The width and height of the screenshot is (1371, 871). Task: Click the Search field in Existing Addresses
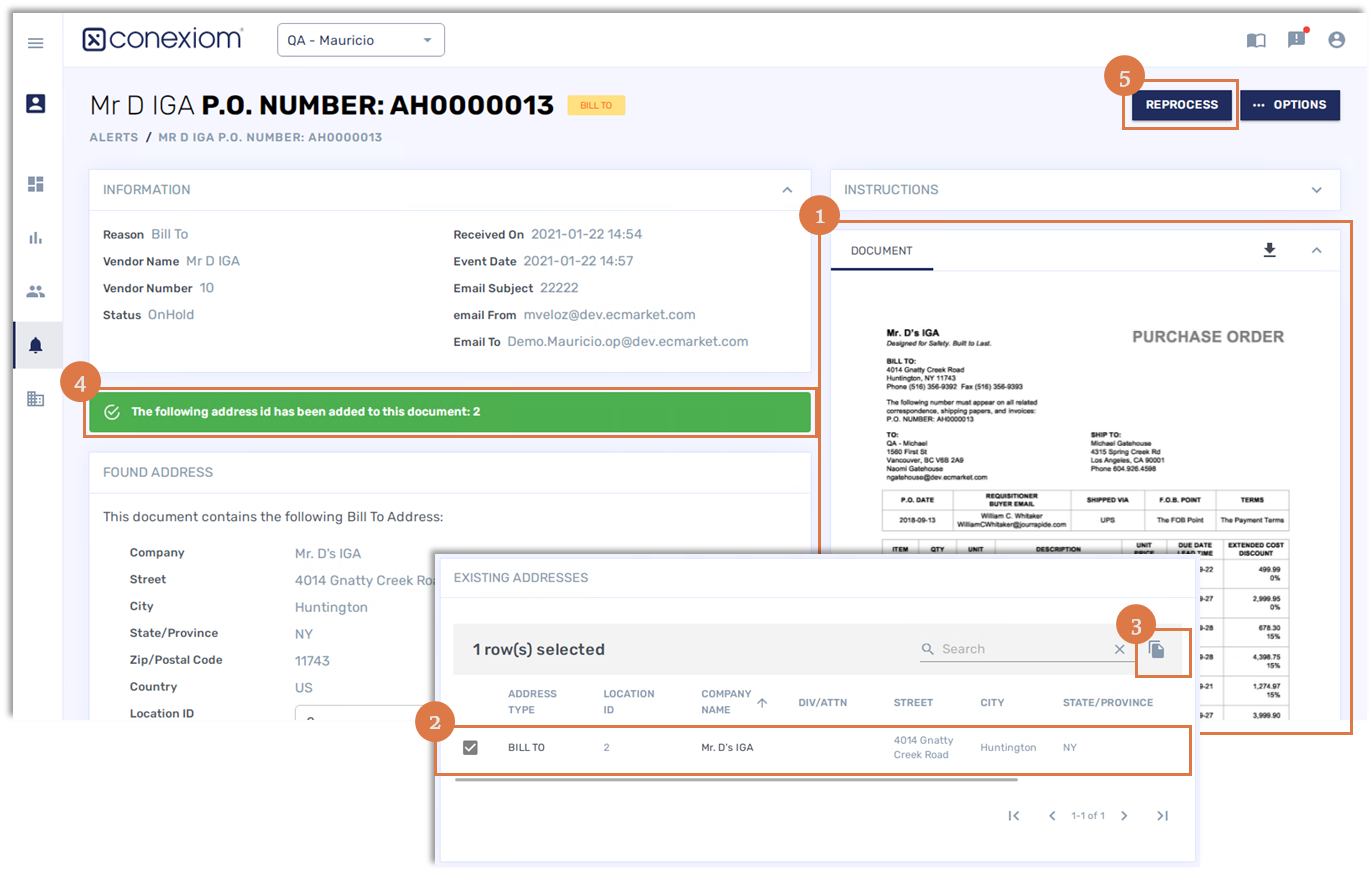[1020, 649]
